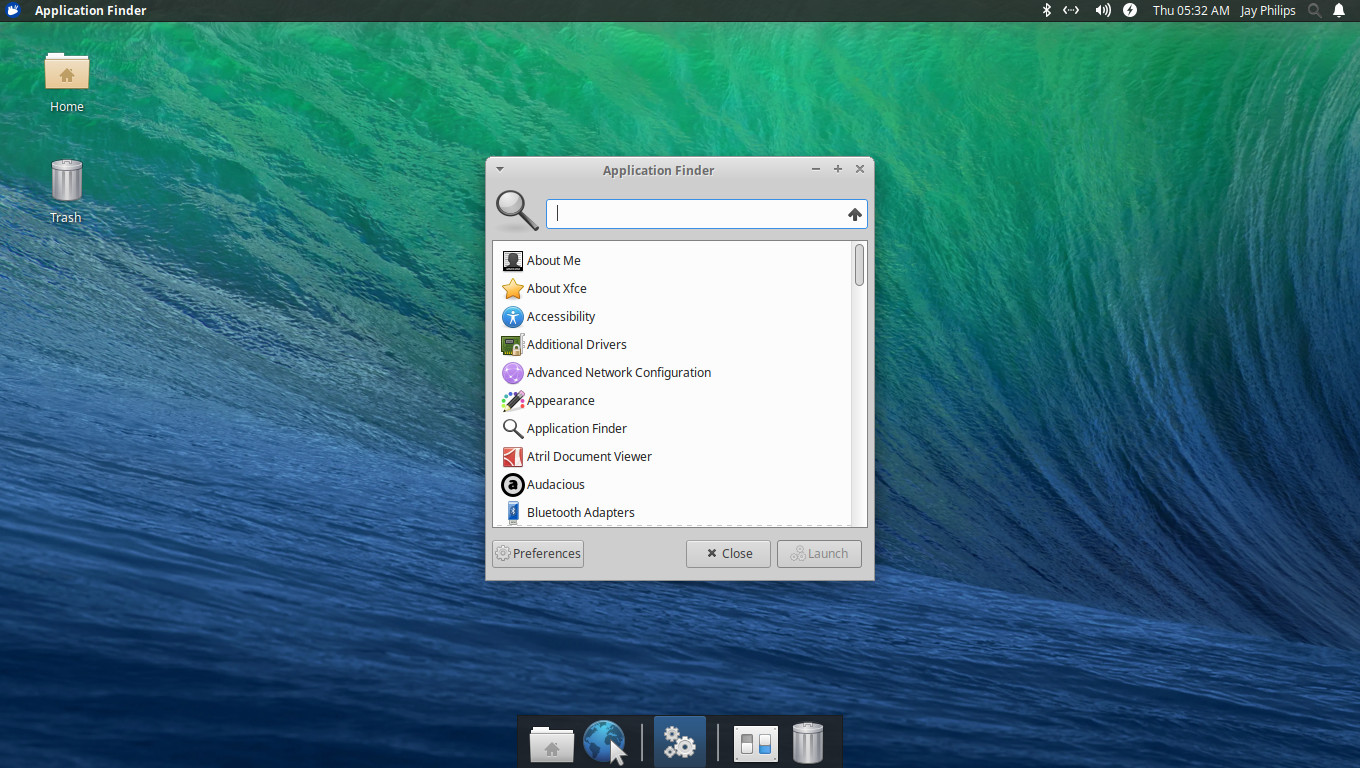Click the Accessibility icon in the list
The image size is (1360, 768).
512,317
